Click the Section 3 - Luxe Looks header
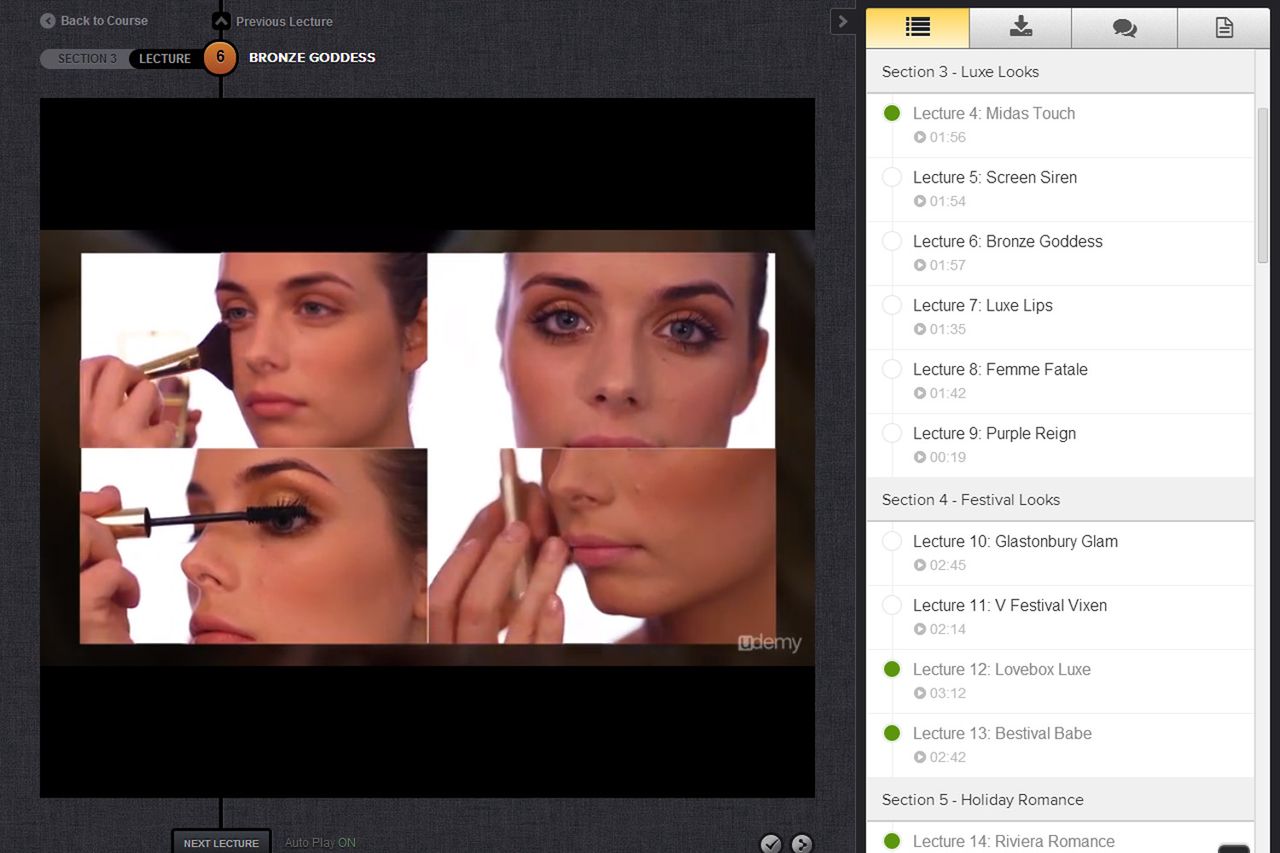Image resolution: width=1280 pixels, height=853 pixels. (1060, 72)
